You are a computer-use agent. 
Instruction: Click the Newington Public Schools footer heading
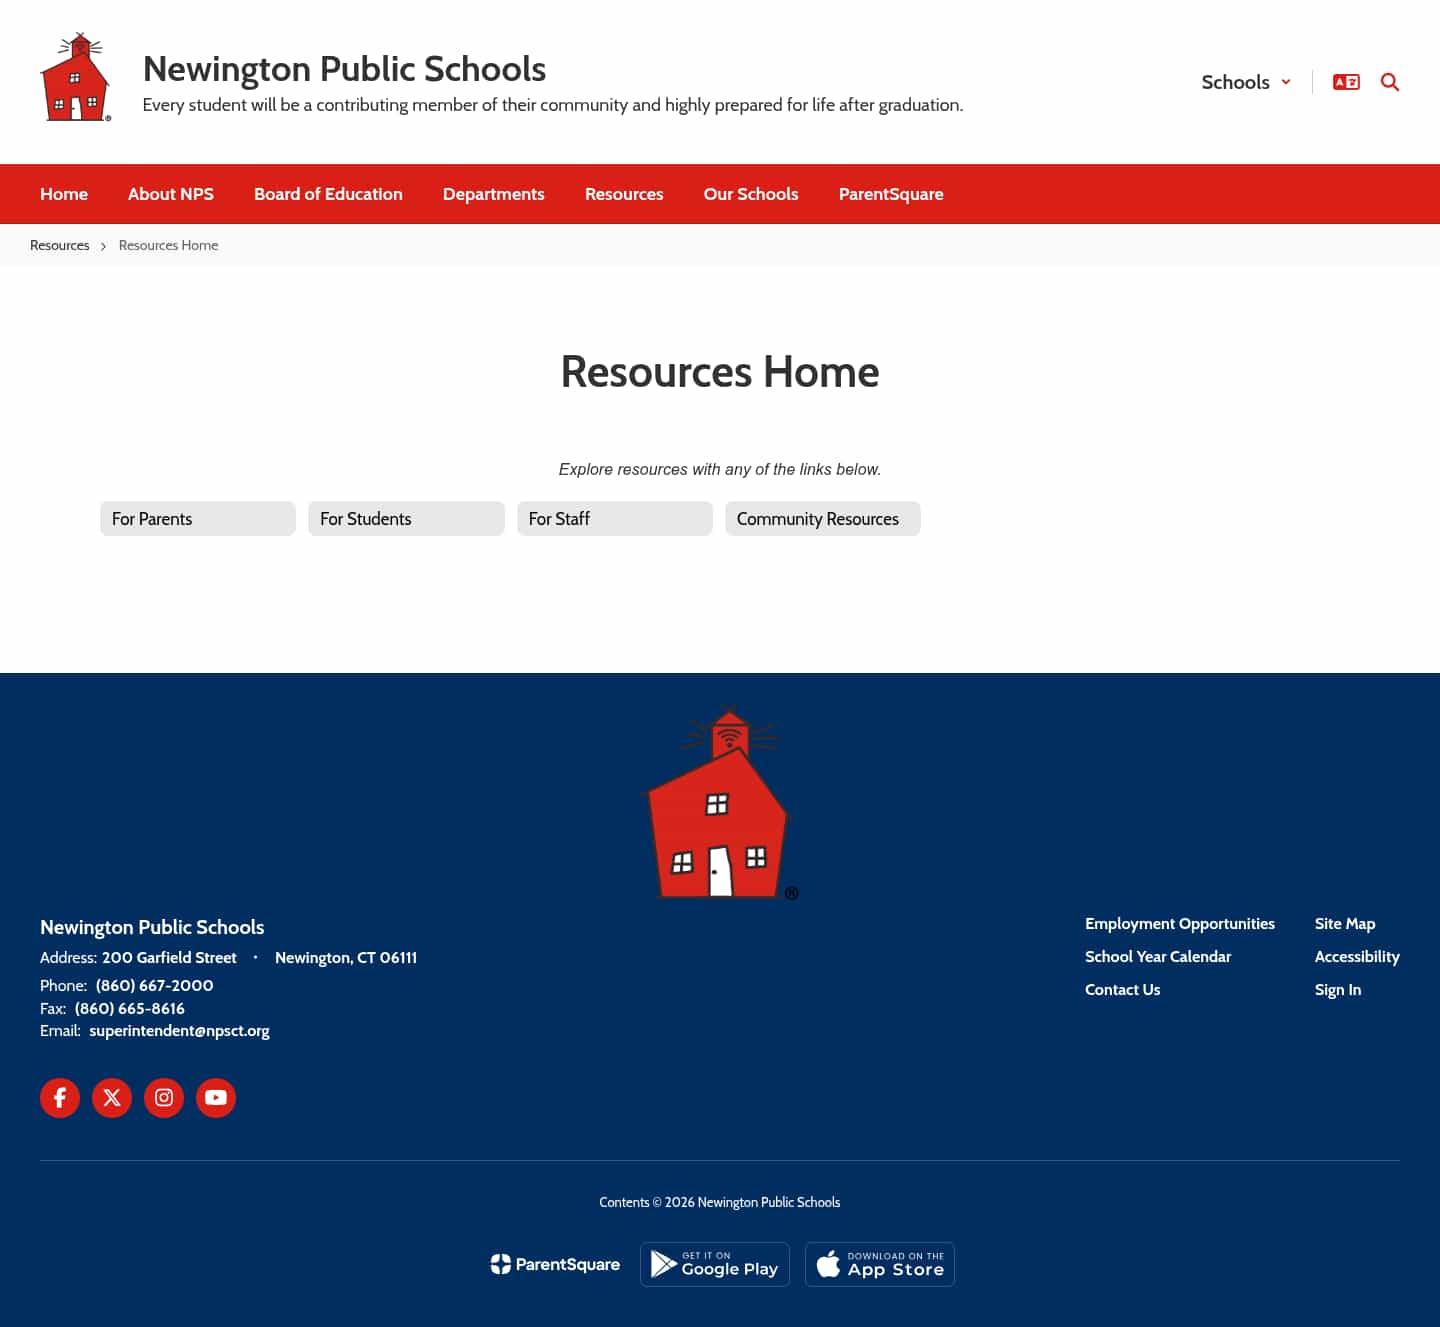tap(152, 927)
